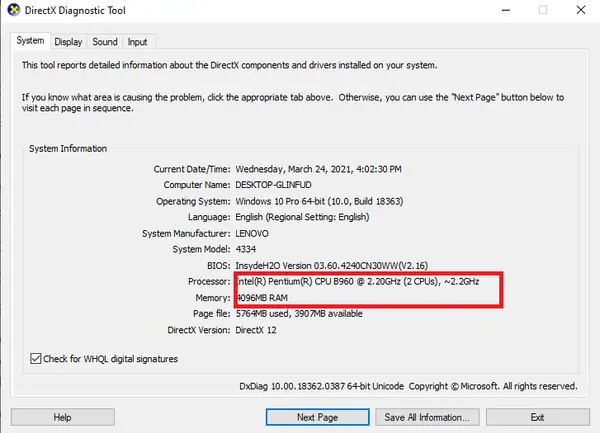Screen dimensions: 600x433
Task: Click the English regional setting language value
Action: point(302,217)
